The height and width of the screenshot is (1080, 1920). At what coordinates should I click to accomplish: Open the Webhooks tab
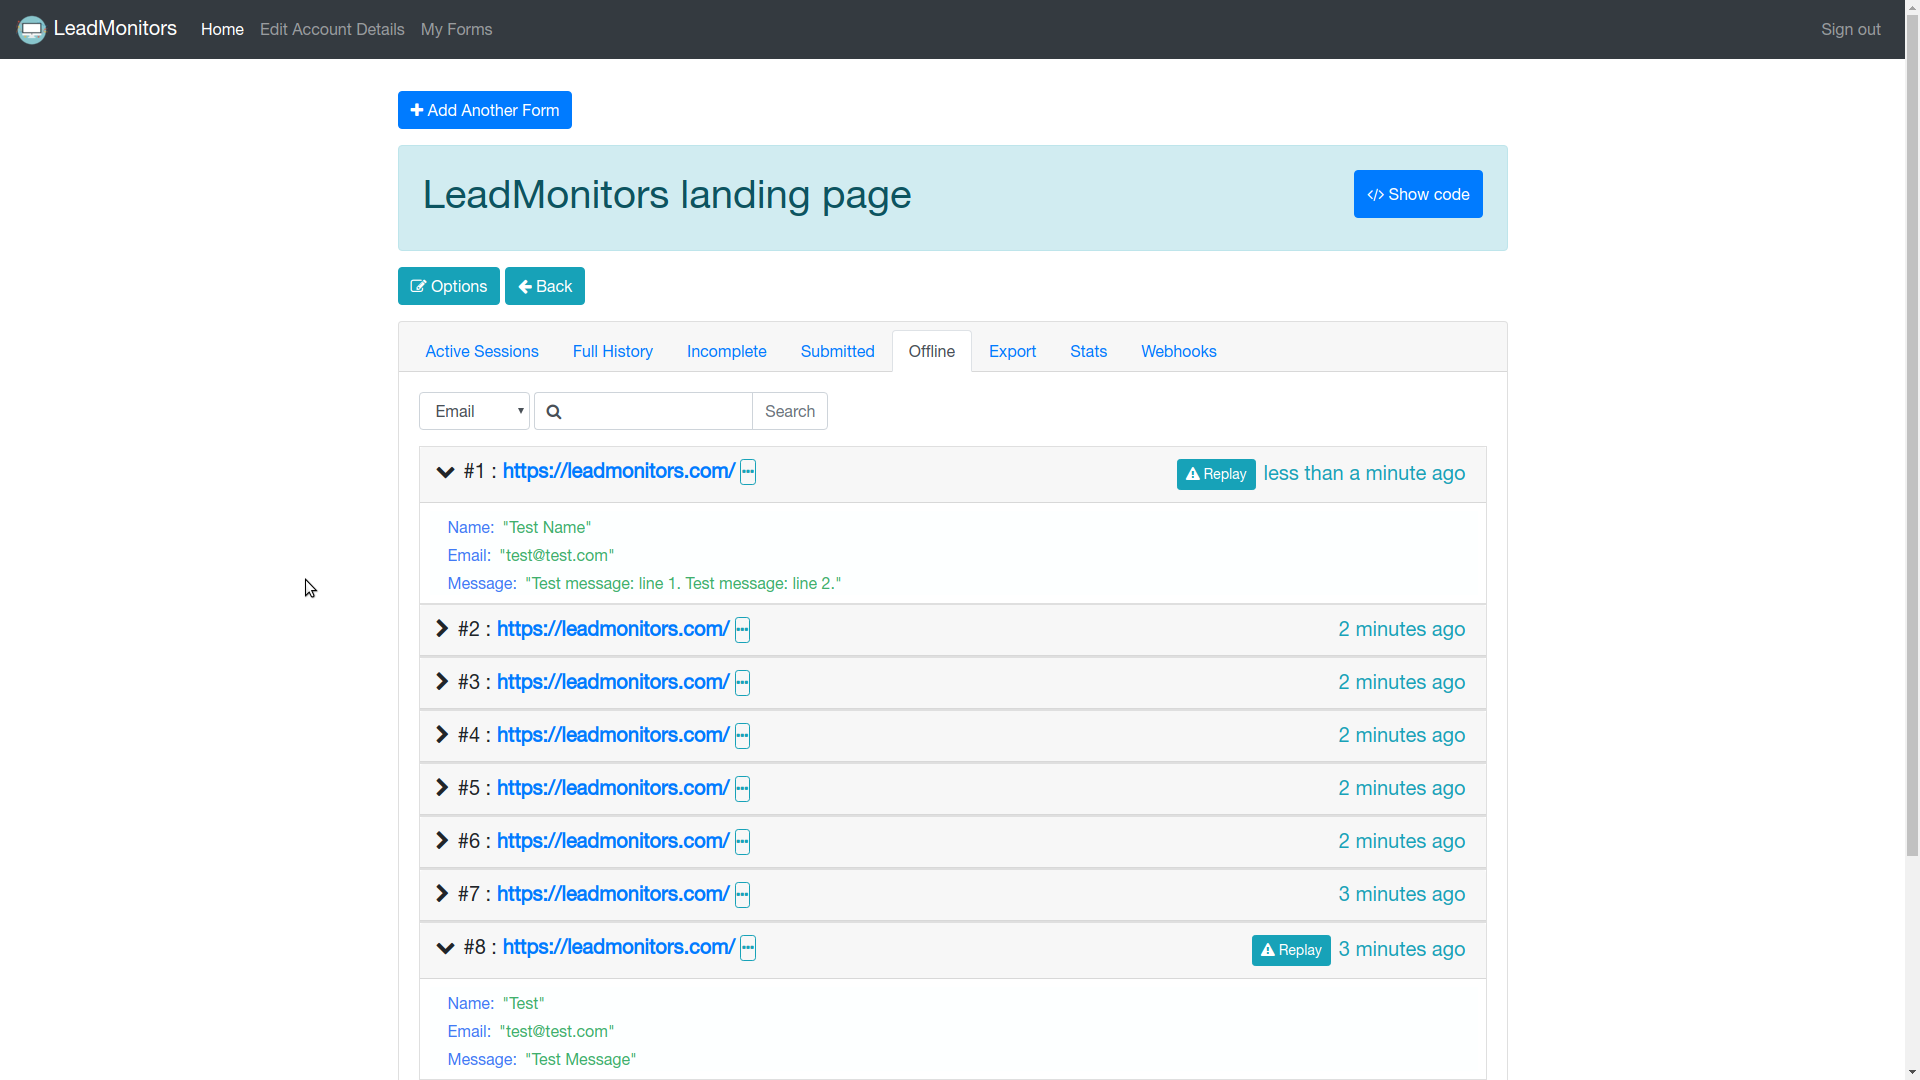point(1179,351)
